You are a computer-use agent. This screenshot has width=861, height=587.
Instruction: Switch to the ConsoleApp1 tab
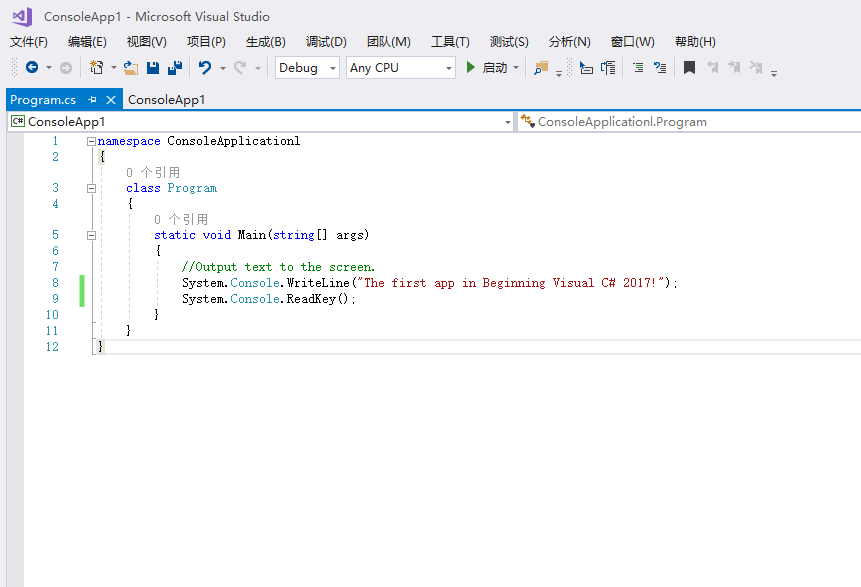[x=166, y=100]
